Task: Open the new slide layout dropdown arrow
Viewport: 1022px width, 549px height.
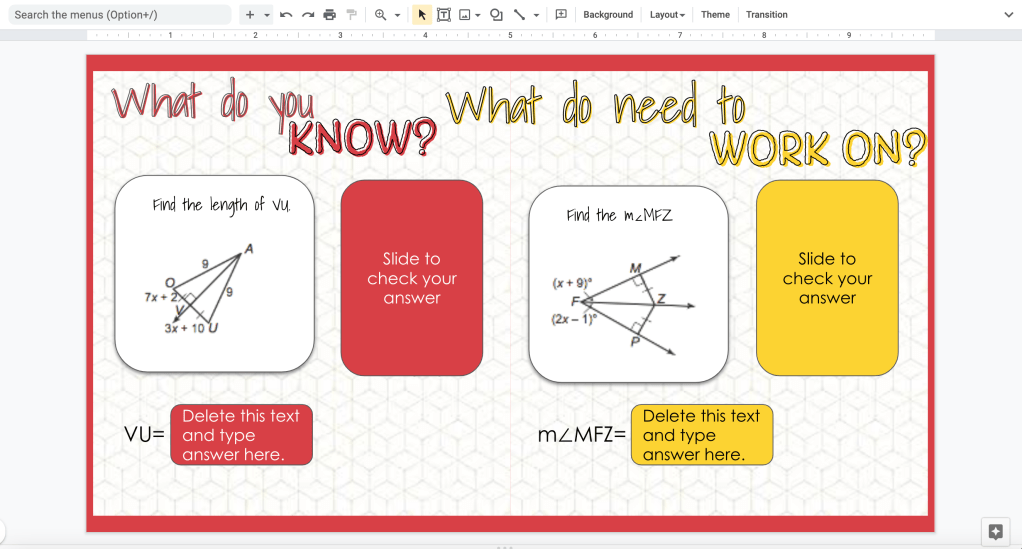Action: 267,15
